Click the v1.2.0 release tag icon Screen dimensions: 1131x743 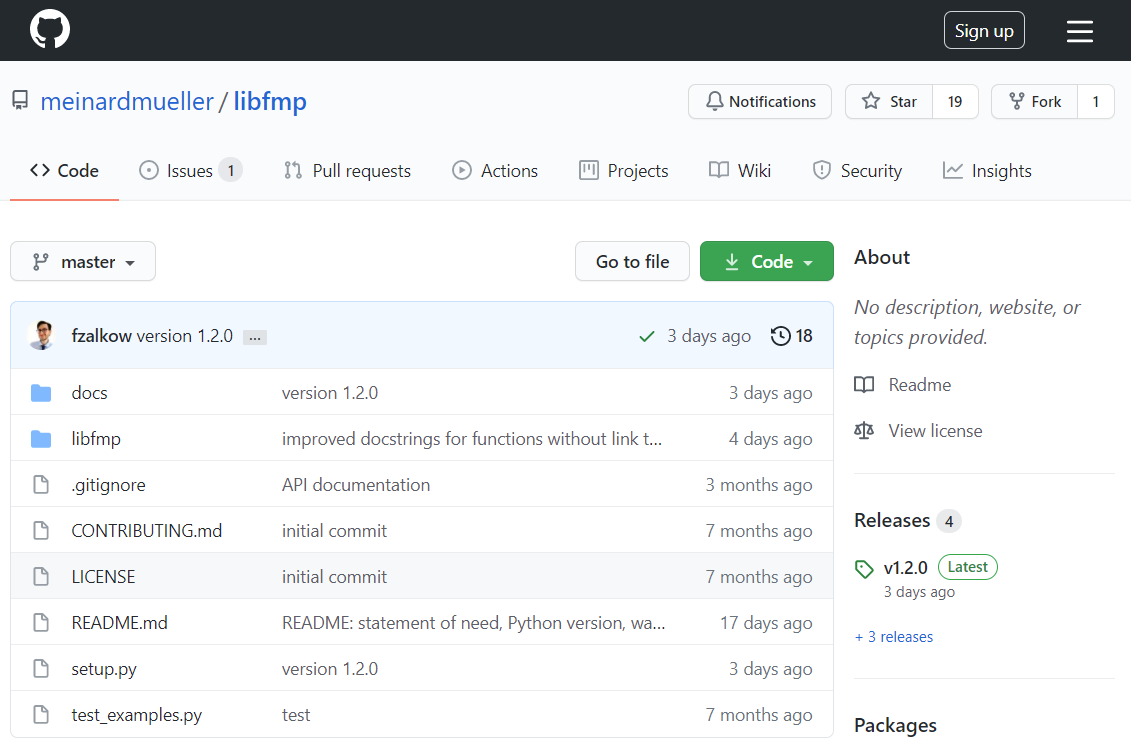(864, 569)
